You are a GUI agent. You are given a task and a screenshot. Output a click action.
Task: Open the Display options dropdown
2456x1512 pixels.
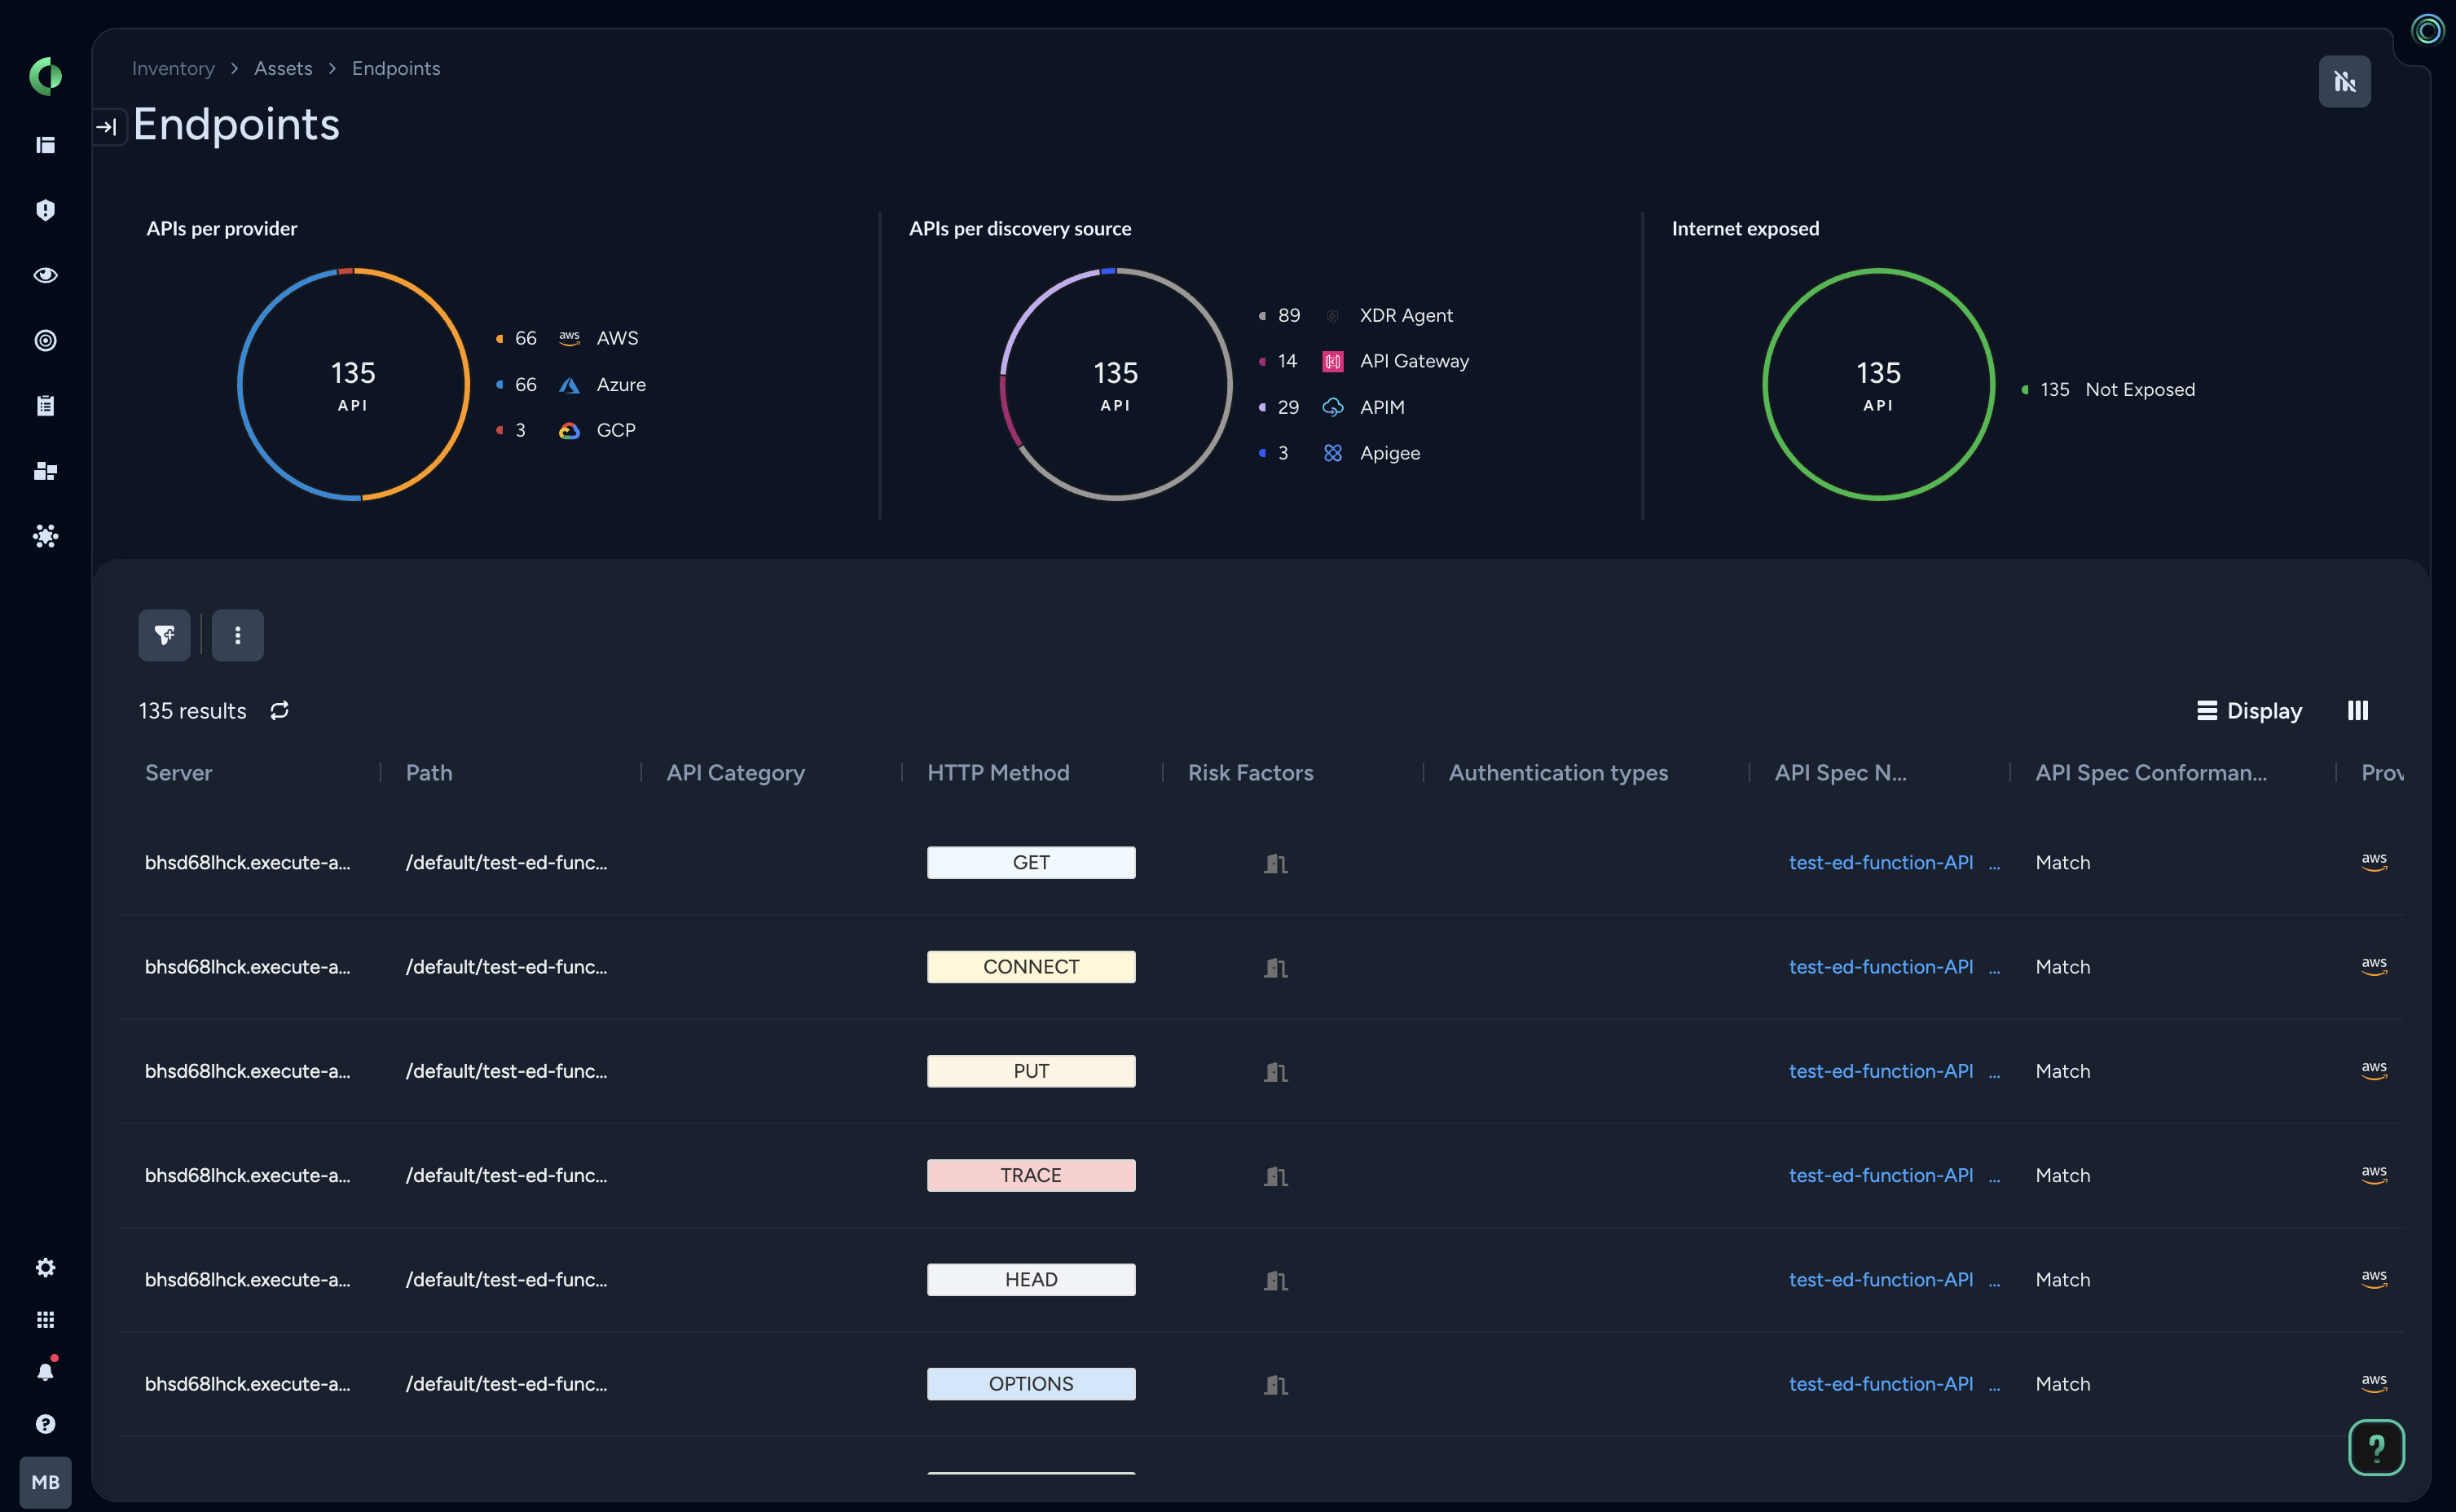coord(2250,710)
